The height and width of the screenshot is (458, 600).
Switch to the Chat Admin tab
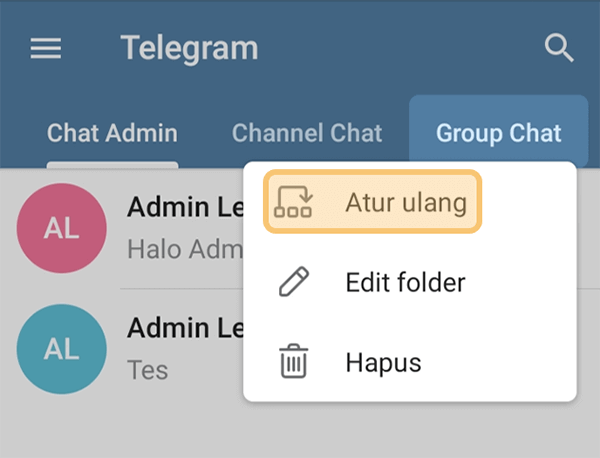point(112,133)
